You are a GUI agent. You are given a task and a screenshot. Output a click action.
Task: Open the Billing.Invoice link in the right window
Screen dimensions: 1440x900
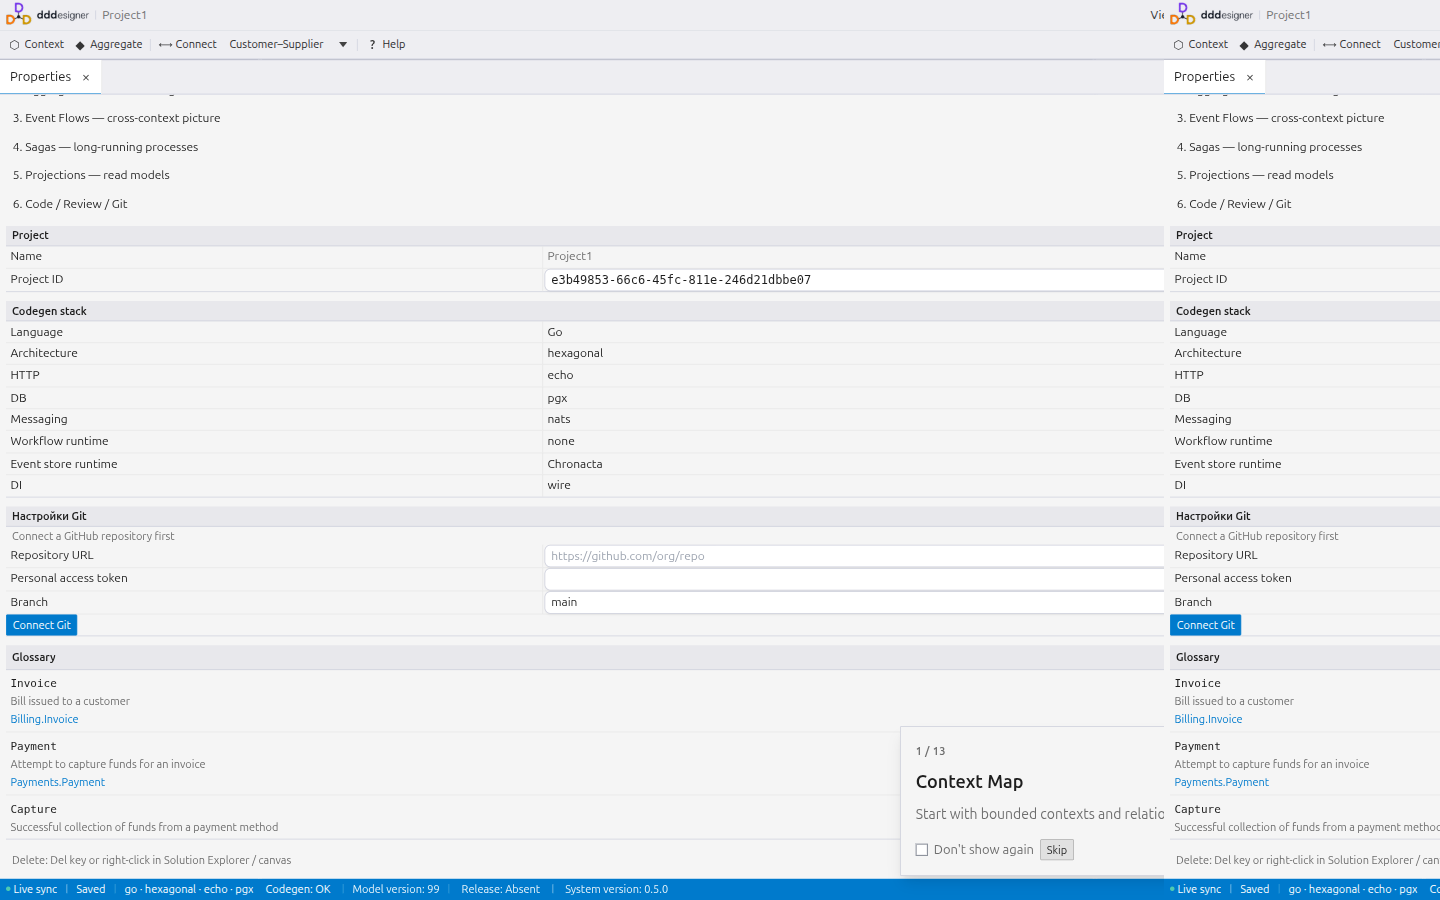1209,719
